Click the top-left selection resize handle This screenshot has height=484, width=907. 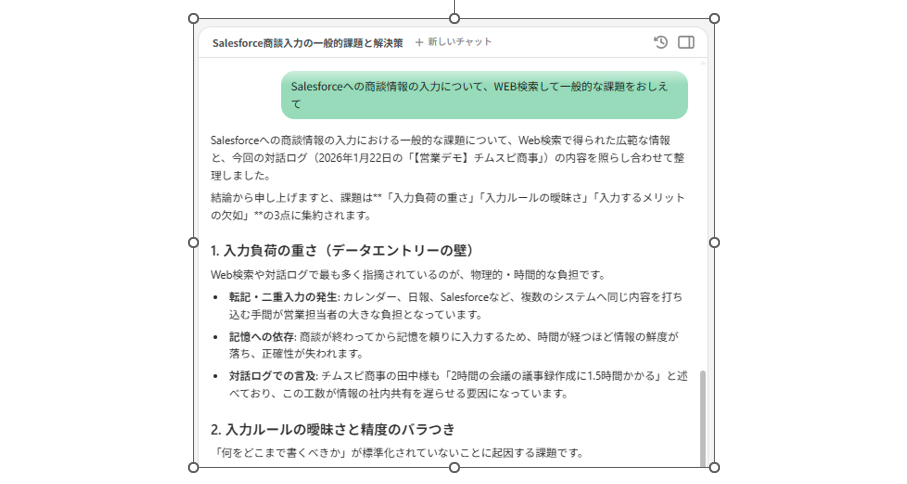[x=194, y=19]
